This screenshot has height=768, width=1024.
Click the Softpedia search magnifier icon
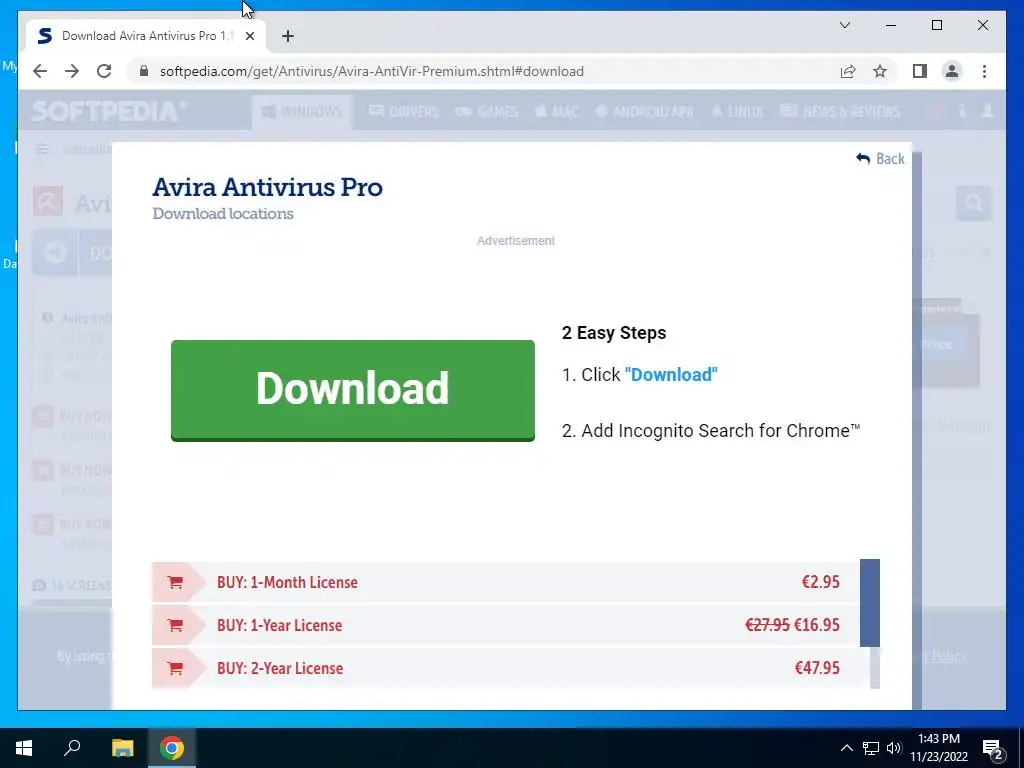pos(974,204)
